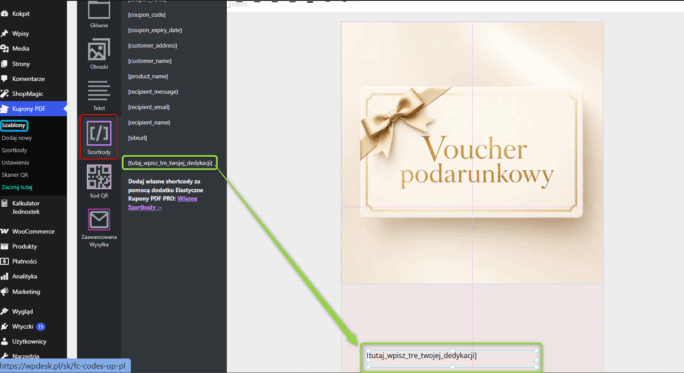Open the Własne Szortkody PRO link
Viewport: 684px width, 373px height.
pyautogui.click(x=162, y=203)
